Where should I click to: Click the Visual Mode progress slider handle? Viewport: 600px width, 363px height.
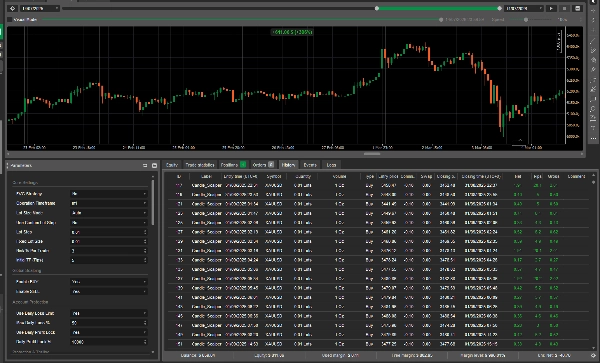click(x=441, y=20)
